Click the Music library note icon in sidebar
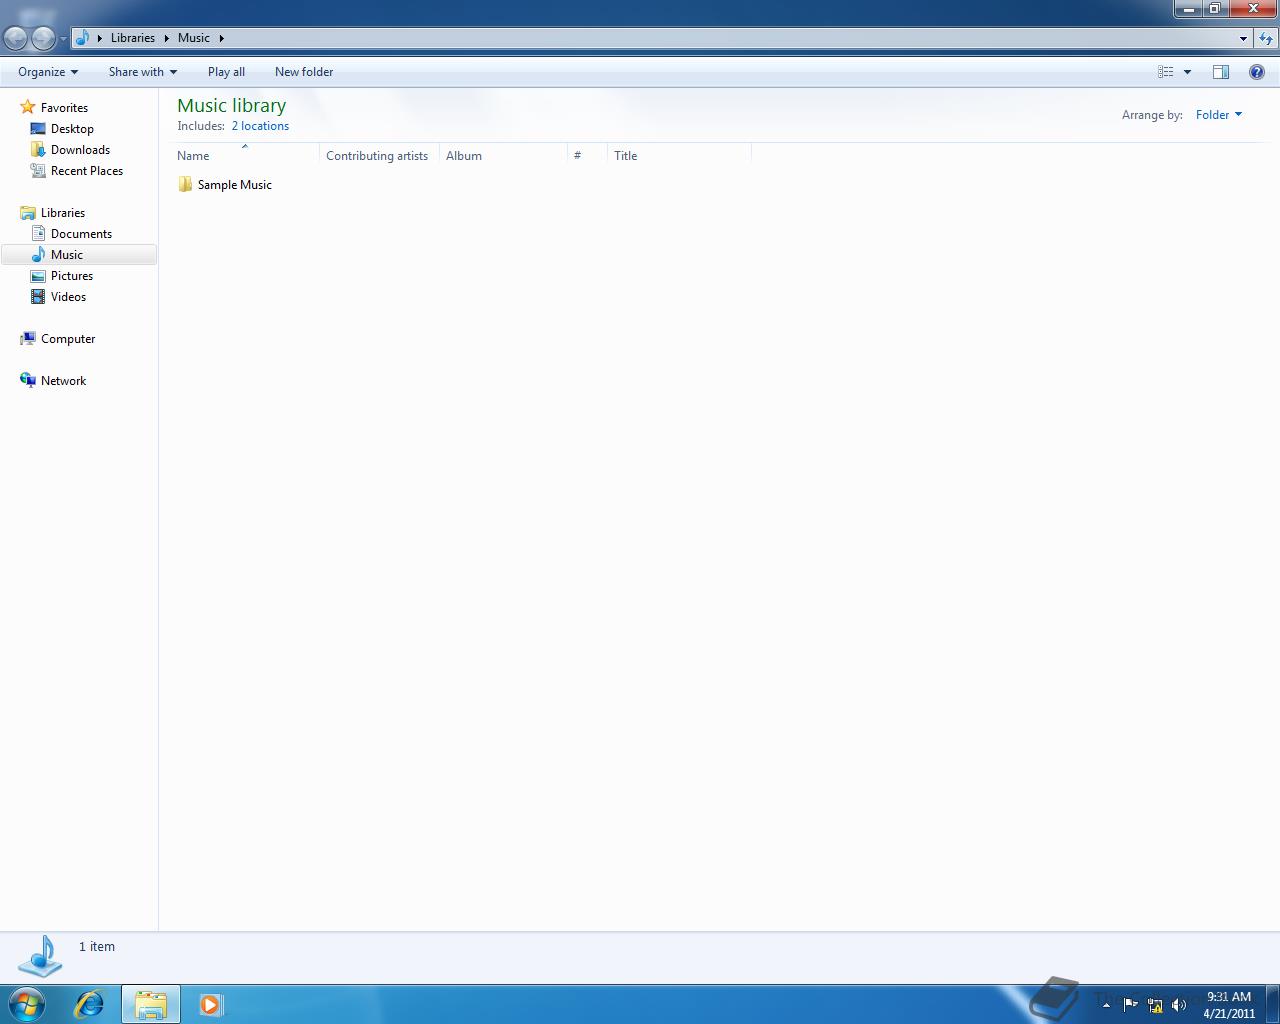This screenshot has height=1024, width=1280. pos(38,254)
